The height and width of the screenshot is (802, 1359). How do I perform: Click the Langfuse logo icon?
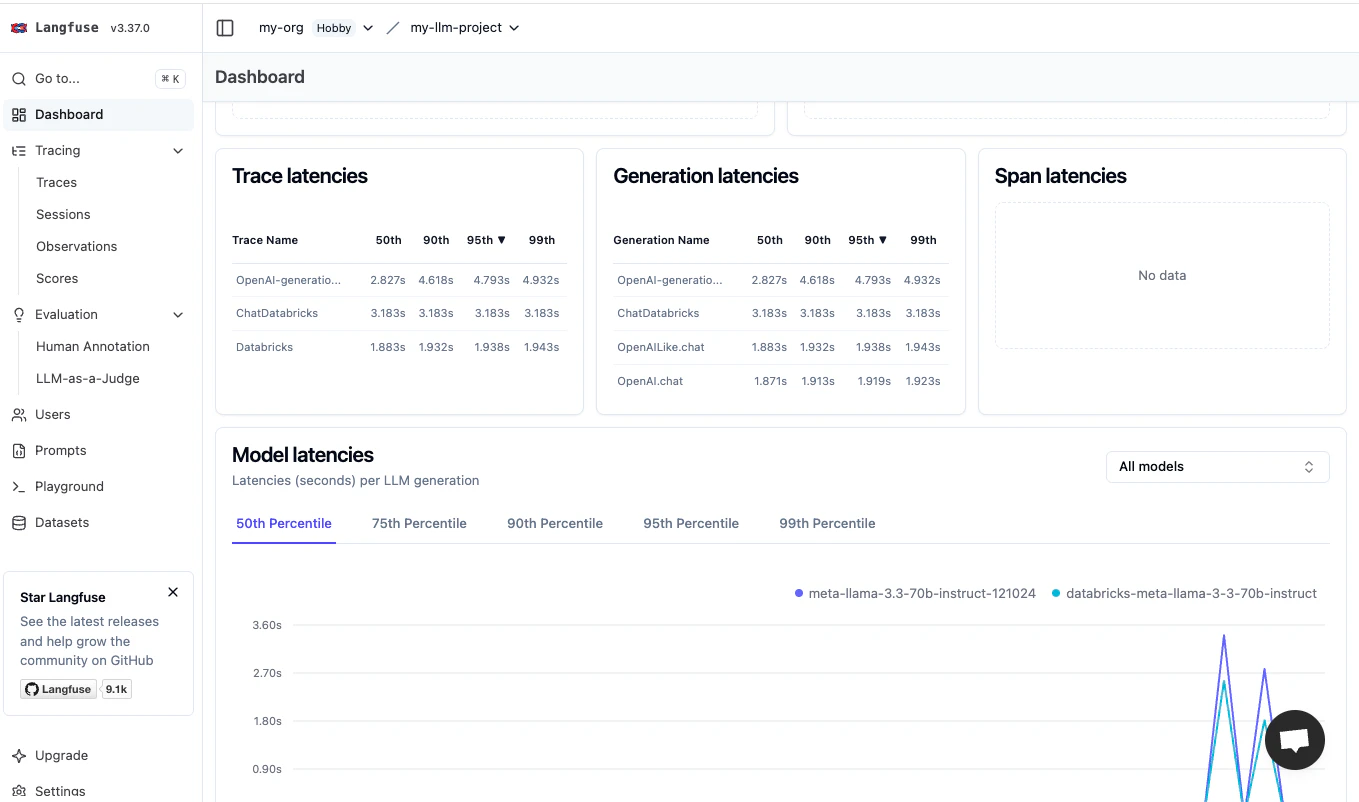click(x=19, y=28)
